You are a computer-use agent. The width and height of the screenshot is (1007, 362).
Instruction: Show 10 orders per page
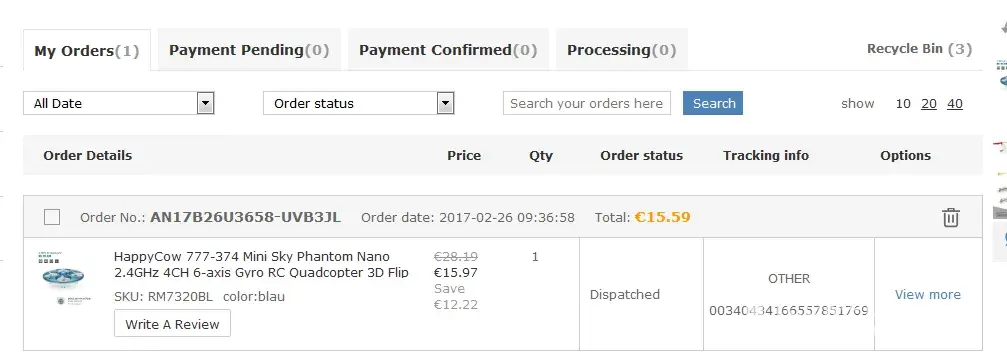coord(903,104)
